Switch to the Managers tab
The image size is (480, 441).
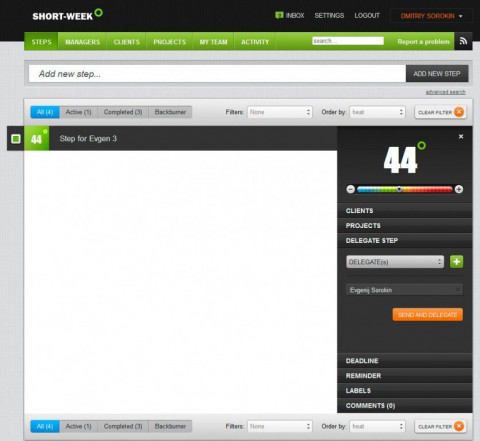(82, 42)
